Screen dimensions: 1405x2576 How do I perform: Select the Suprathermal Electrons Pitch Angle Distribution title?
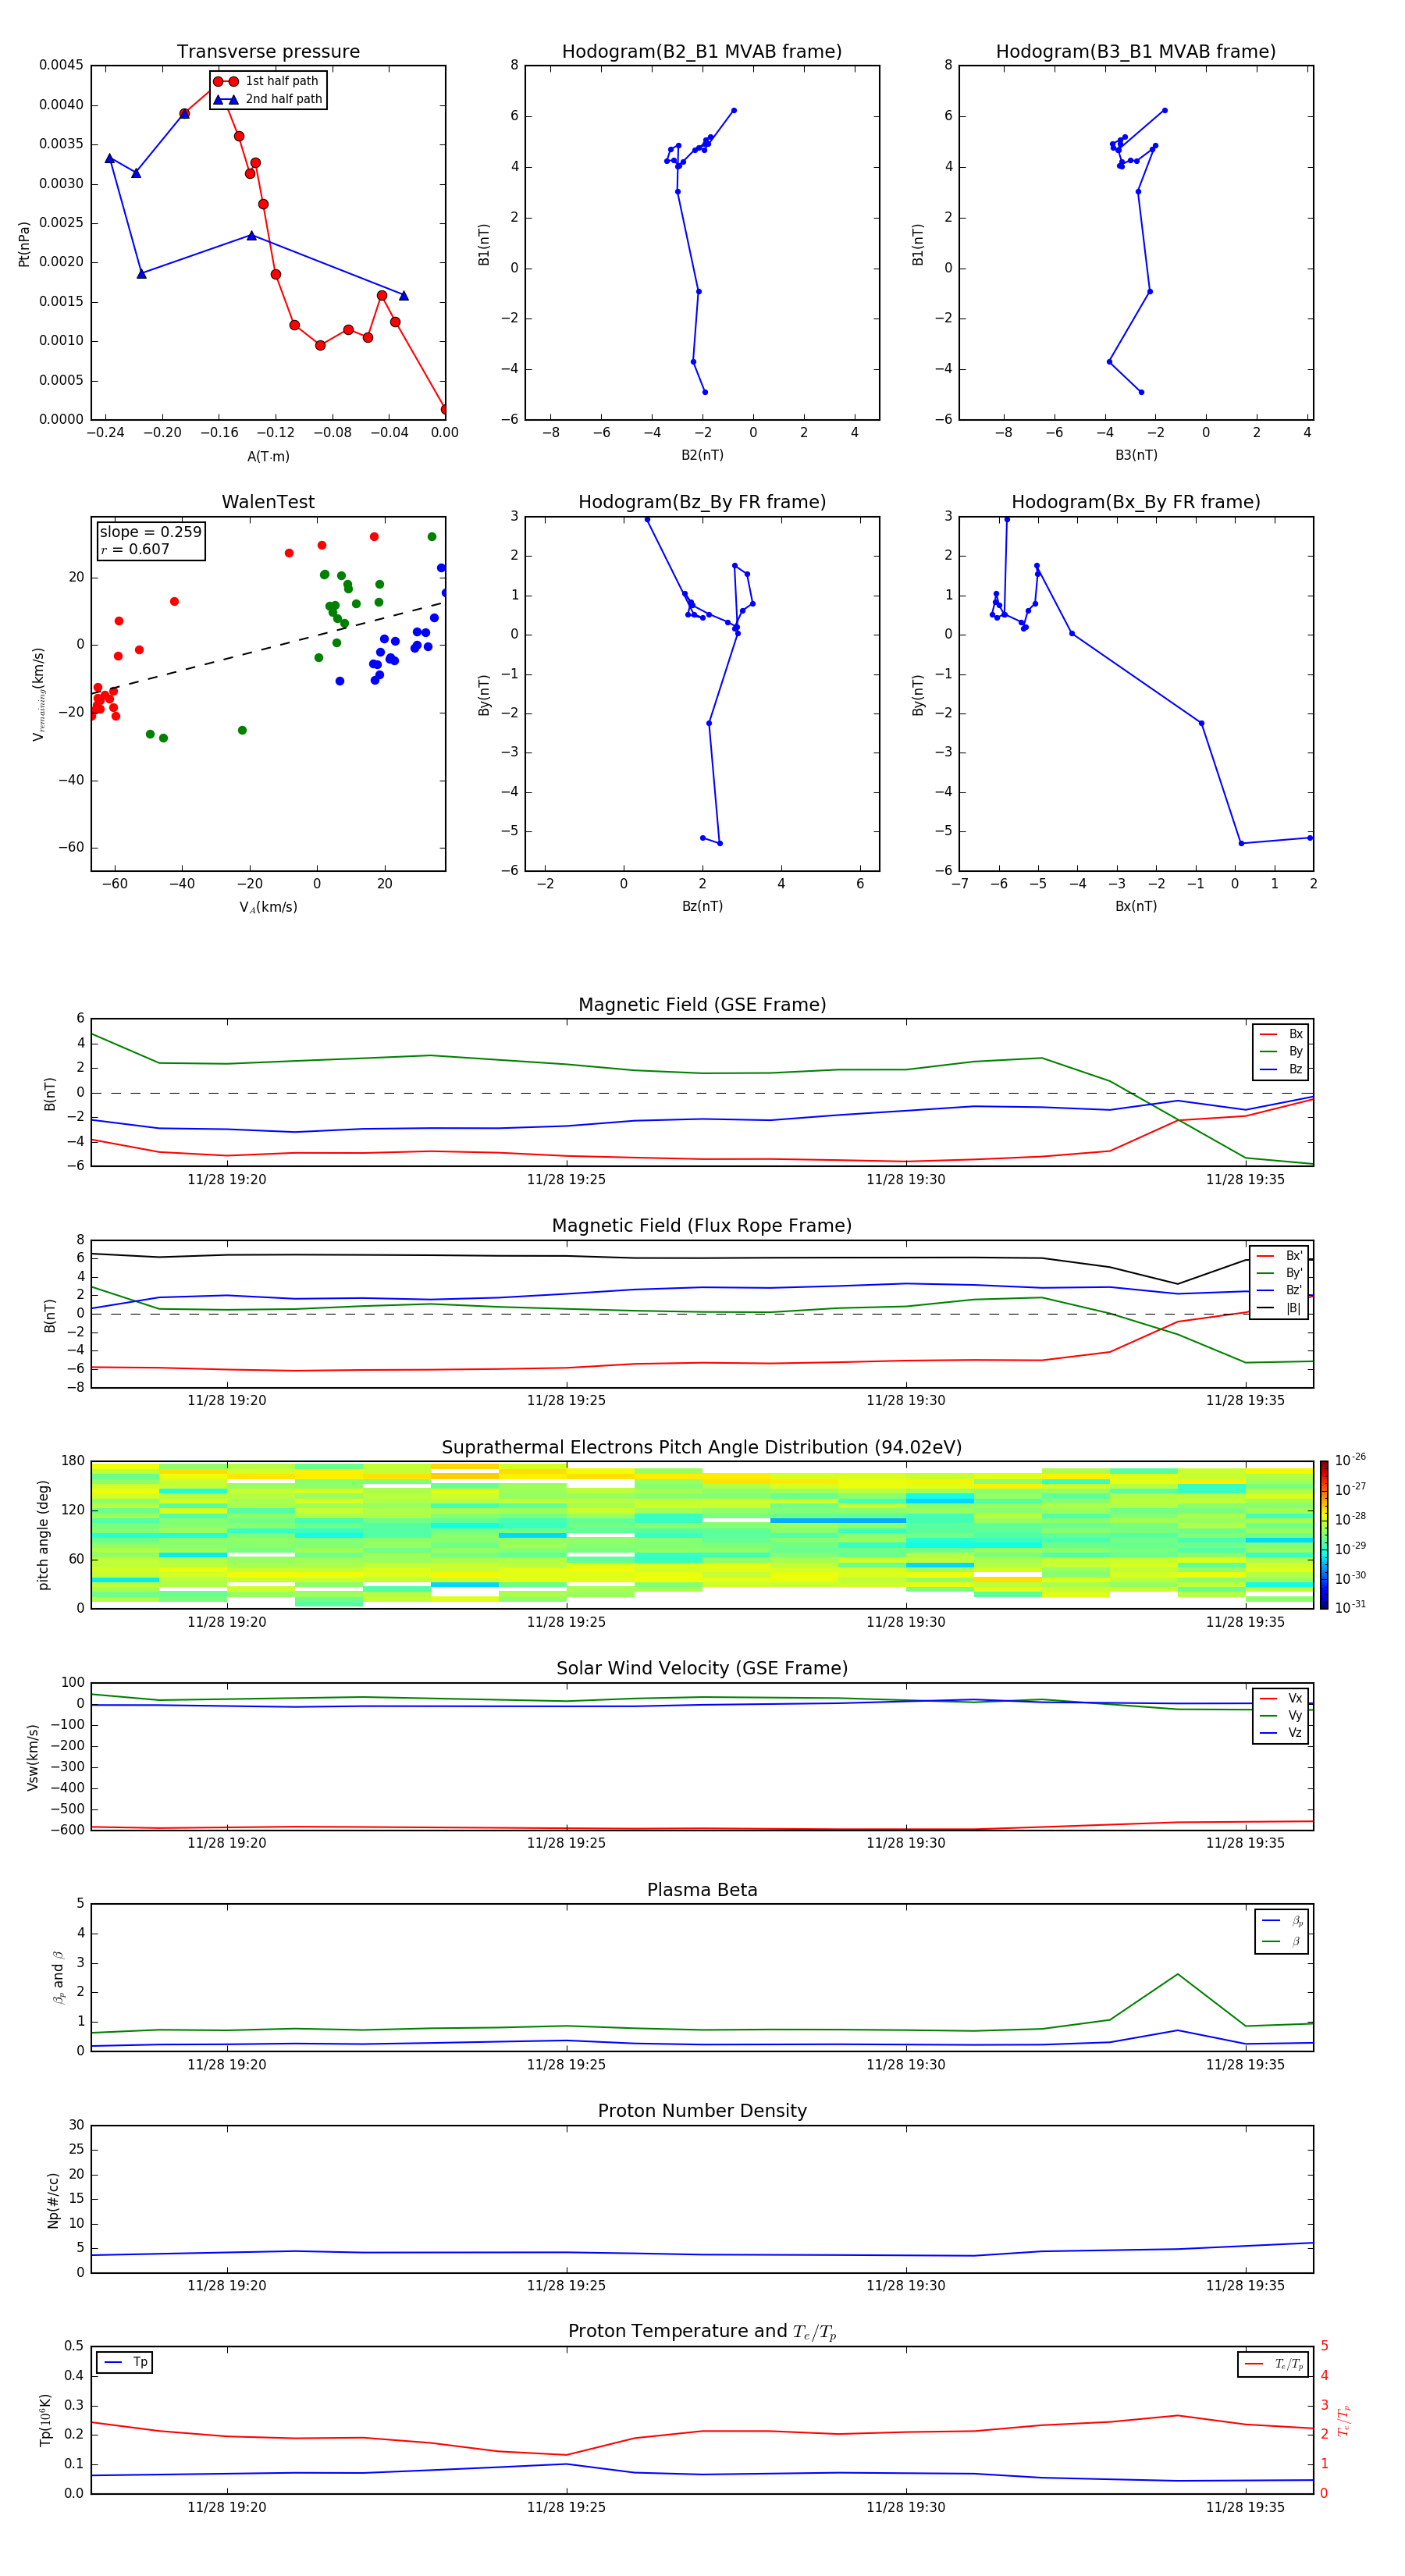(702, 1448)
